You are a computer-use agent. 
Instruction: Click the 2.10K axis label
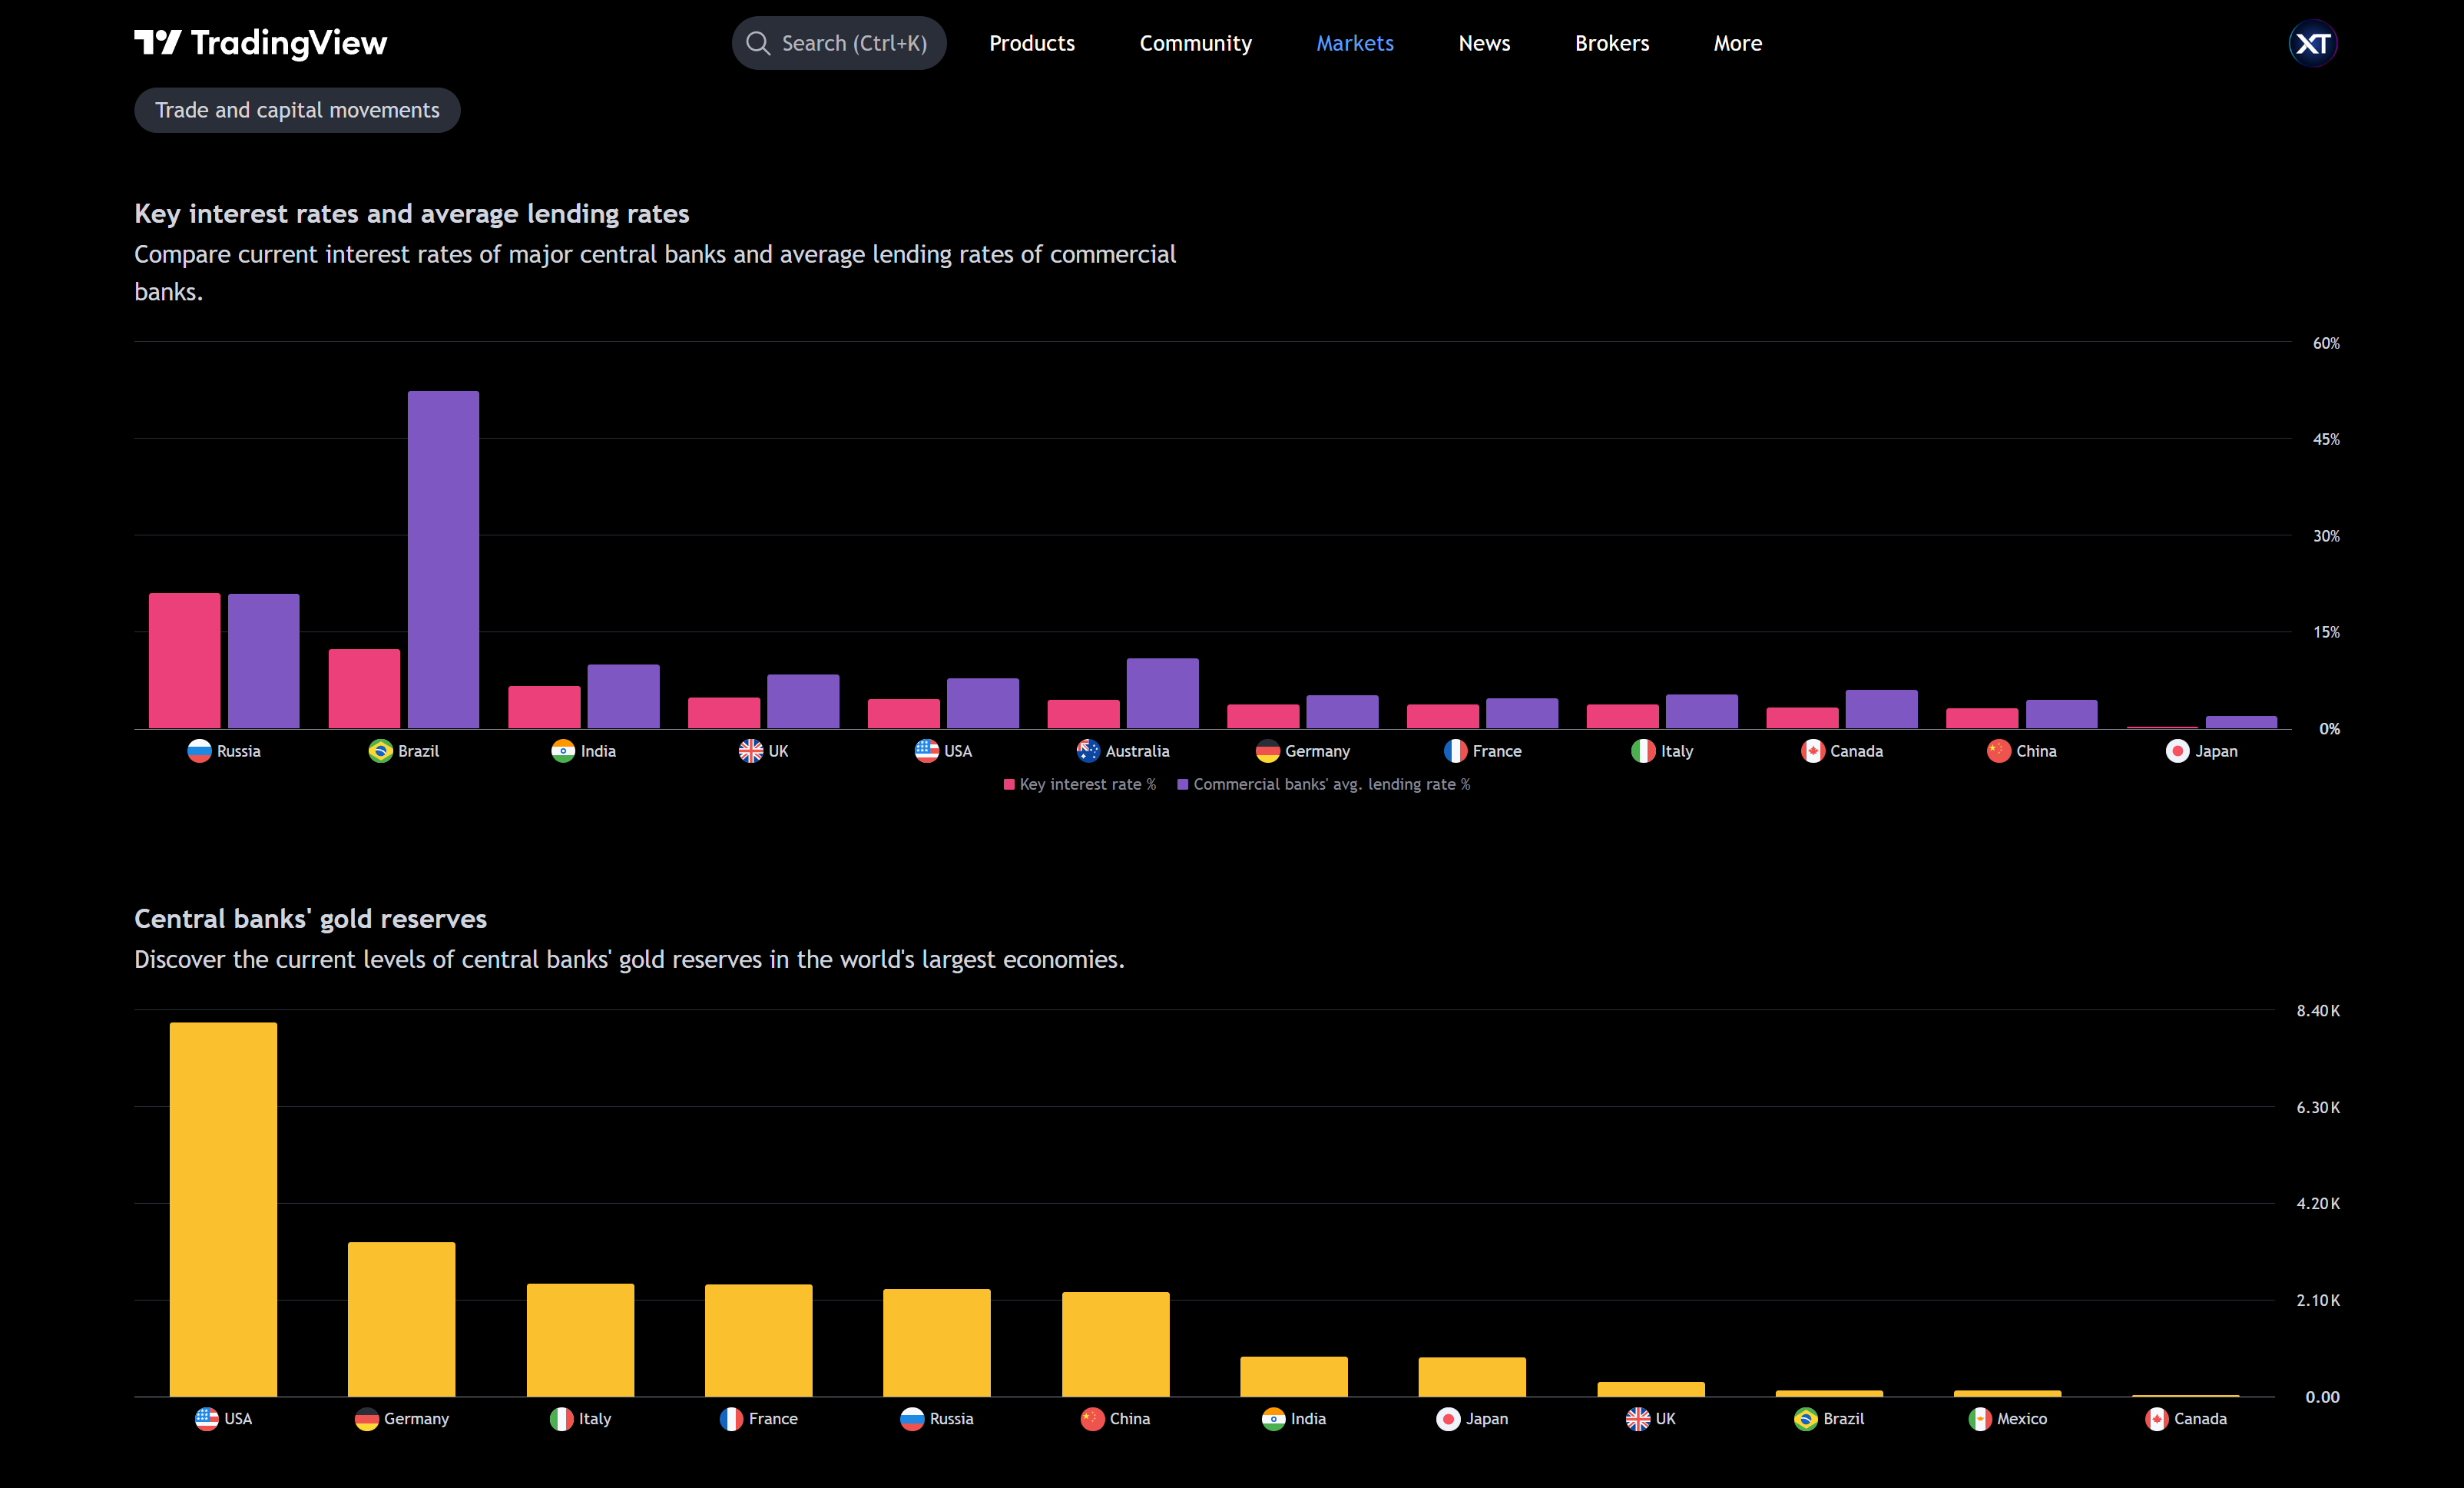coord(2318,1301)
